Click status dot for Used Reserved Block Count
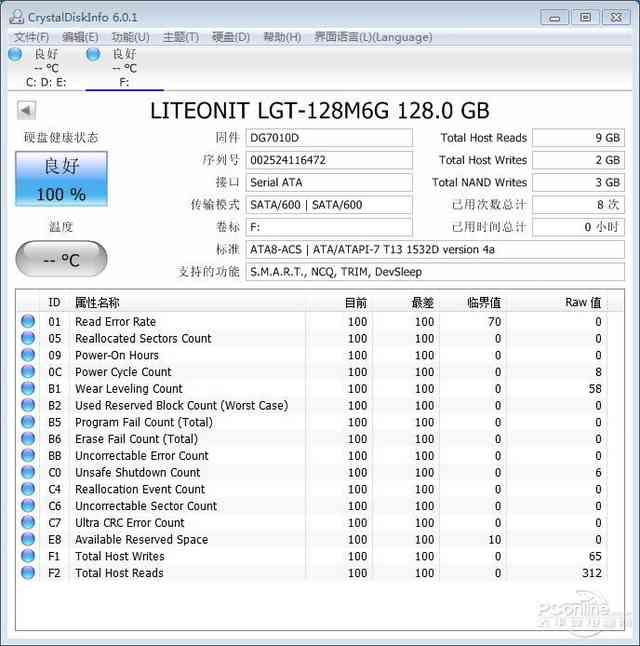The height and width of the screenshot is (646, 640). point(28,405)
